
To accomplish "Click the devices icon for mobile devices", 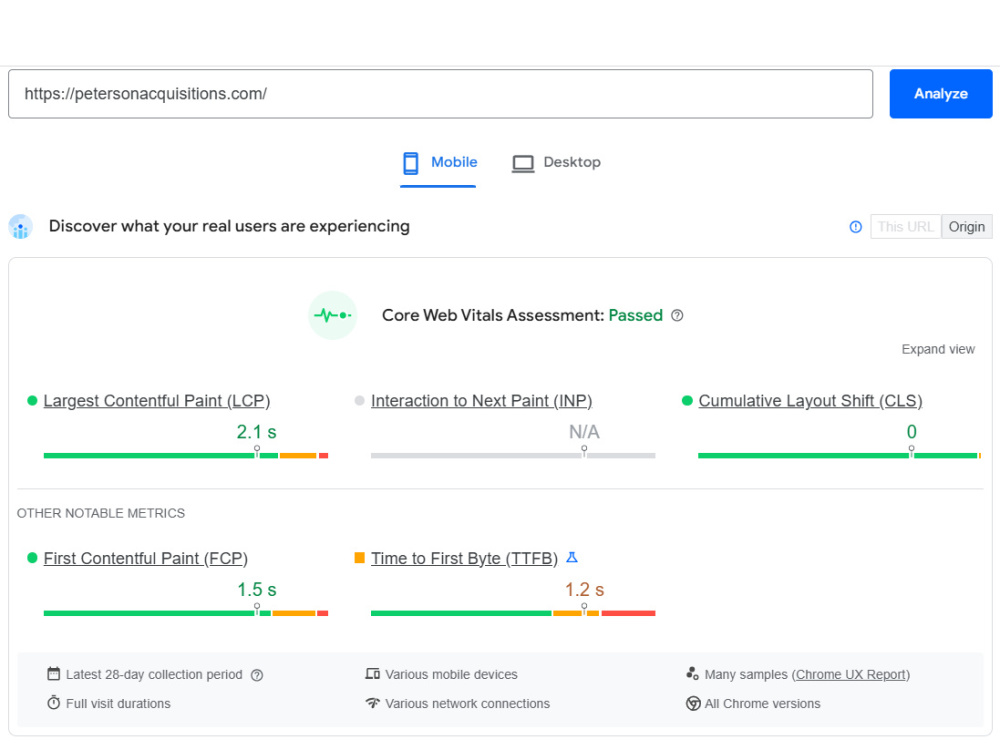I will click(372, 673).
